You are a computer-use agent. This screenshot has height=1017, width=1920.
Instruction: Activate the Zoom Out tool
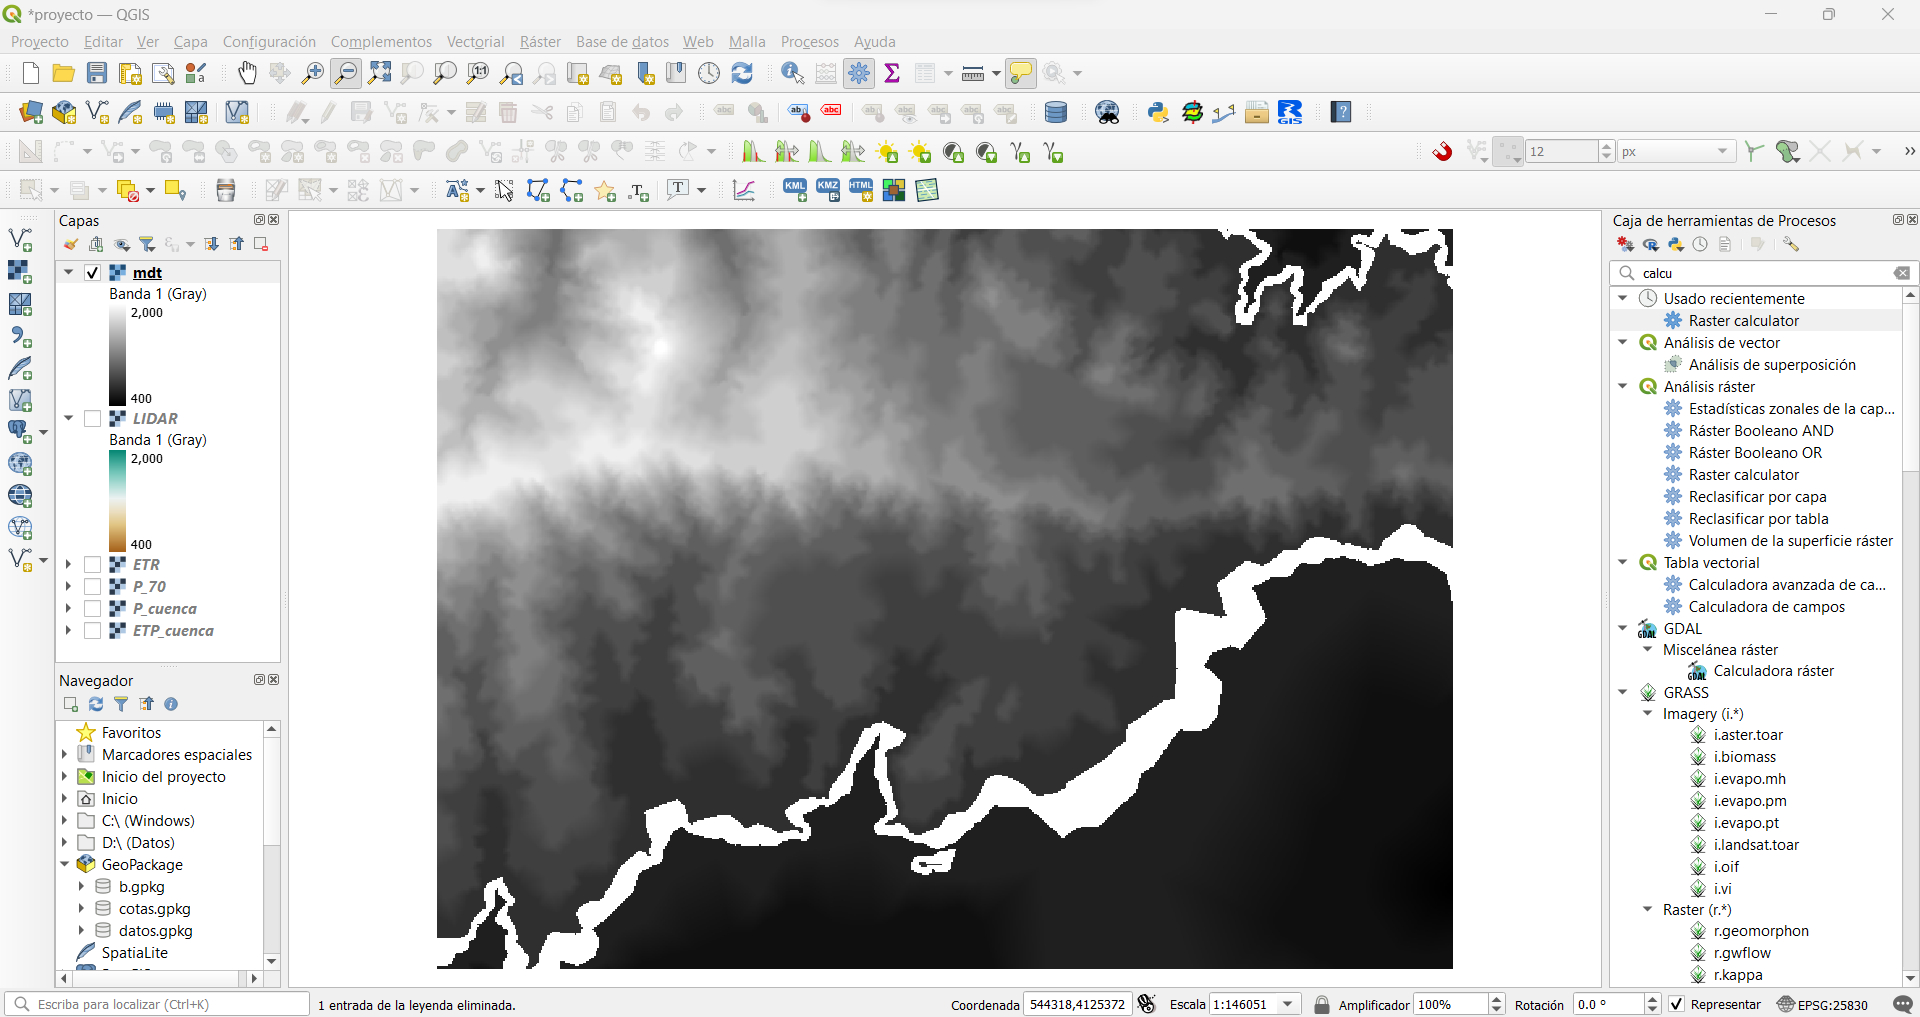[345, 73]
